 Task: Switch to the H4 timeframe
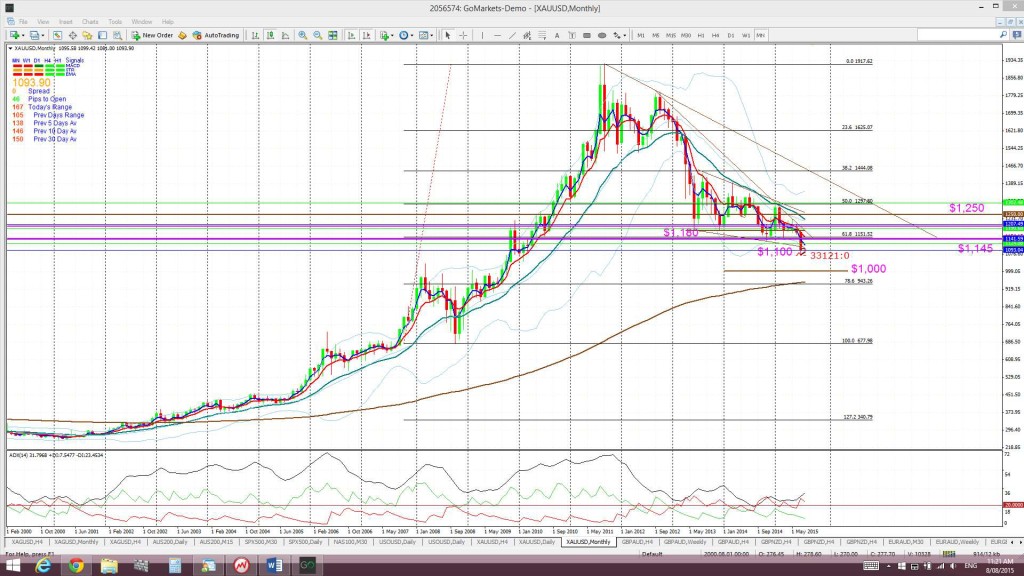tap(716, 35)
